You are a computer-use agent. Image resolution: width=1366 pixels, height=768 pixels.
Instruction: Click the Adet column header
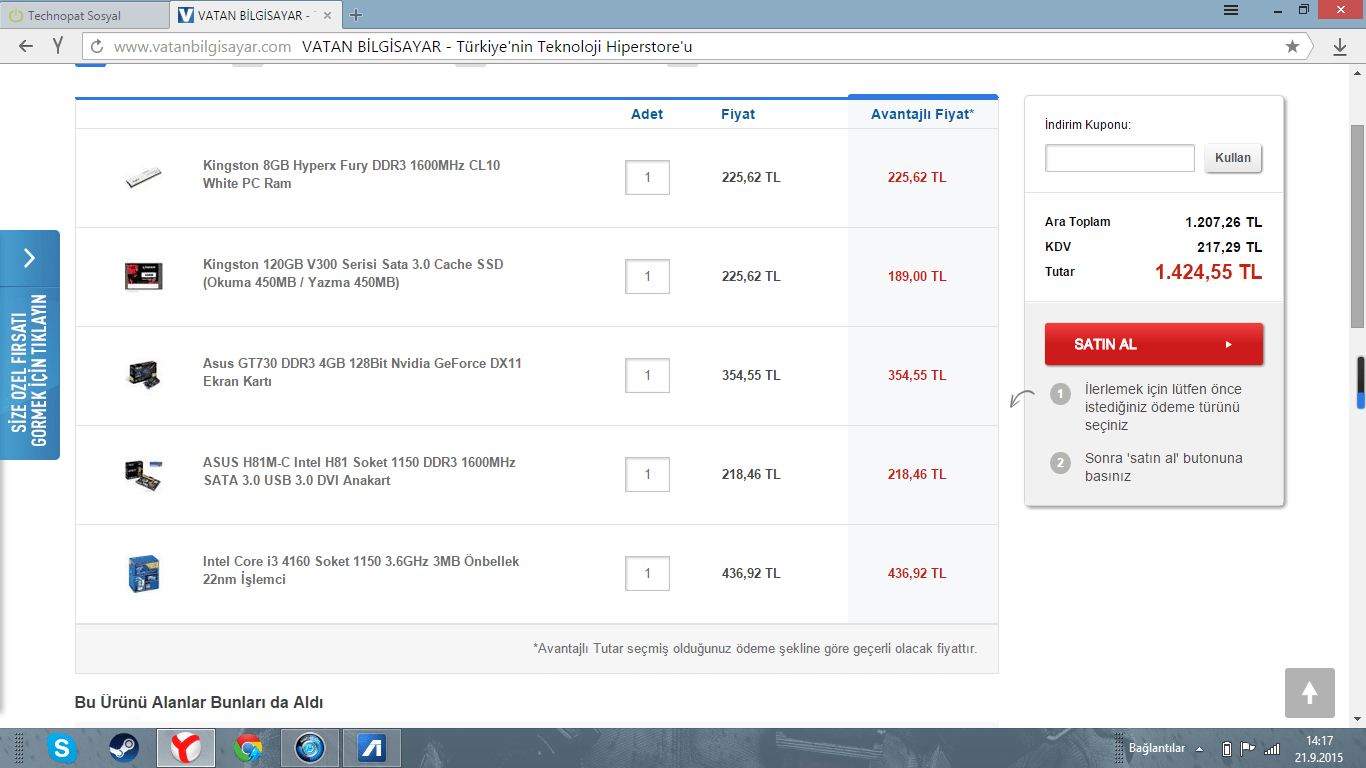coord(647,114)
